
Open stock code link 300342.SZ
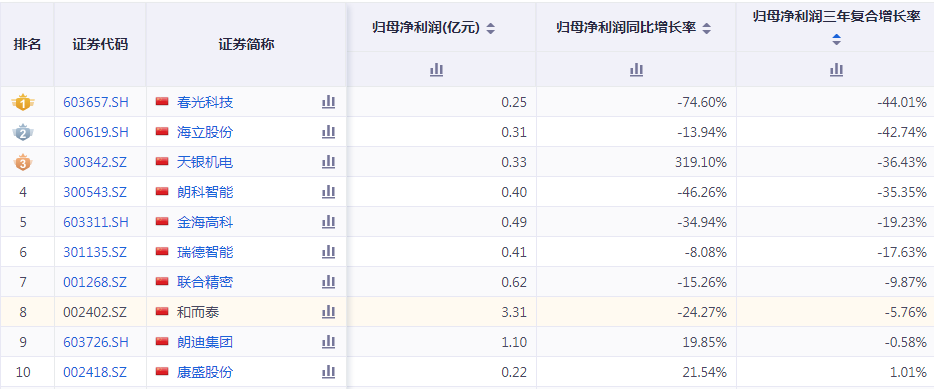point(95,161)
